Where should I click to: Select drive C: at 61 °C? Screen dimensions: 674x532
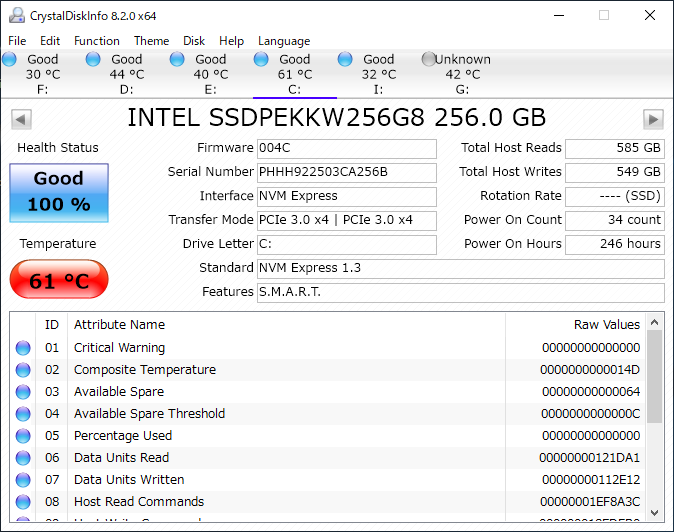(294, 74)
